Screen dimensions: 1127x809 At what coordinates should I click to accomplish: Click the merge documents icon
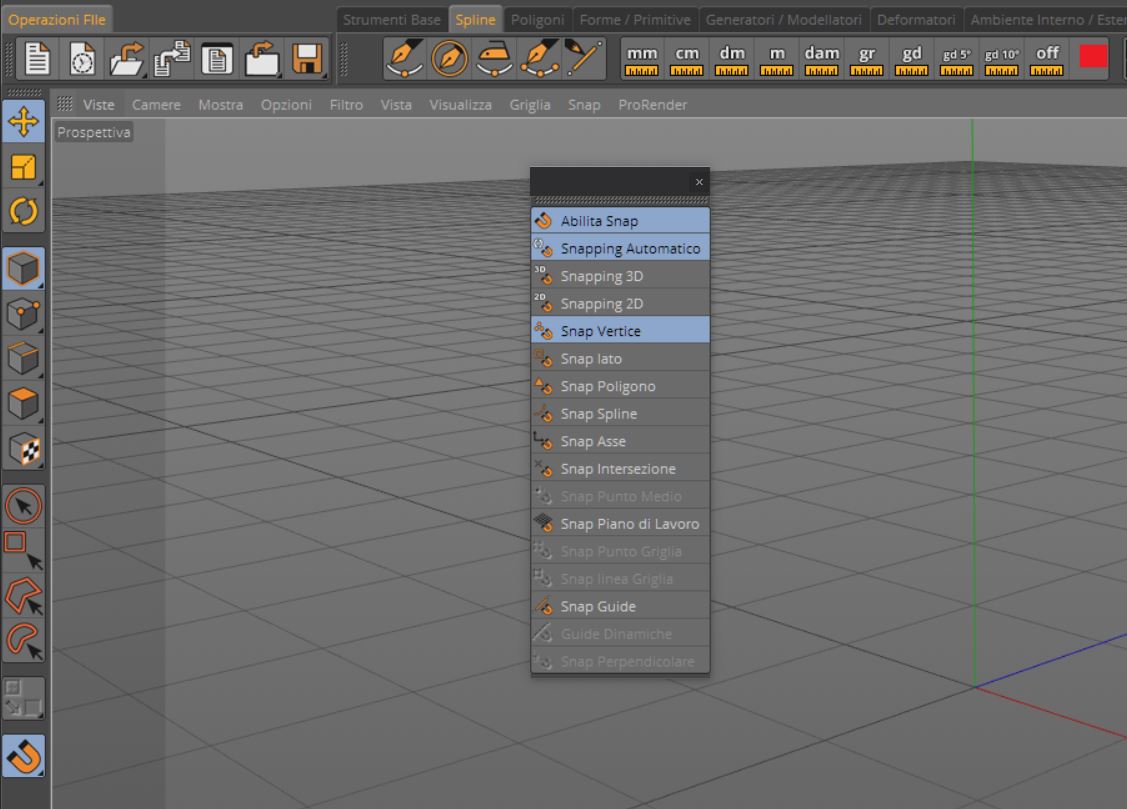pyautogui.click(x=172, y=59)
